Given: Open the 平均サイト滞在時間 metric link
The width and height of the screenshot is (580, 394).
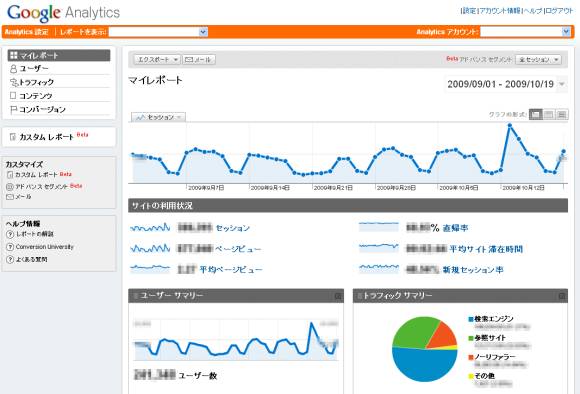Looking at the screenshot, I should (x=486, y=249).
